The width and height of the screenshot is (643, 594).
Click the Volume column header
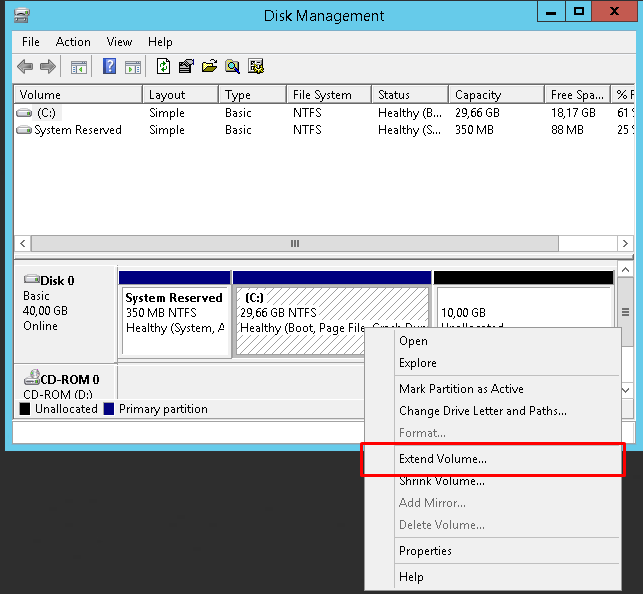coord(78,95)
